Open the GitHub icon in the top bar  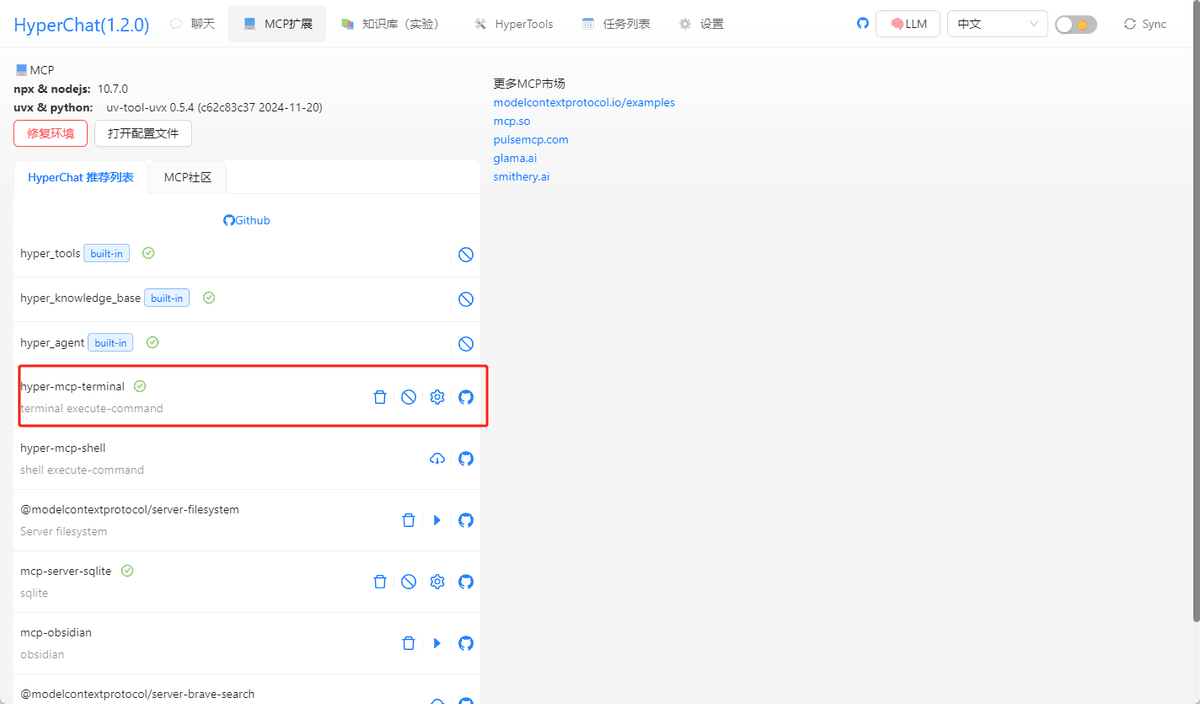[863, 23]
